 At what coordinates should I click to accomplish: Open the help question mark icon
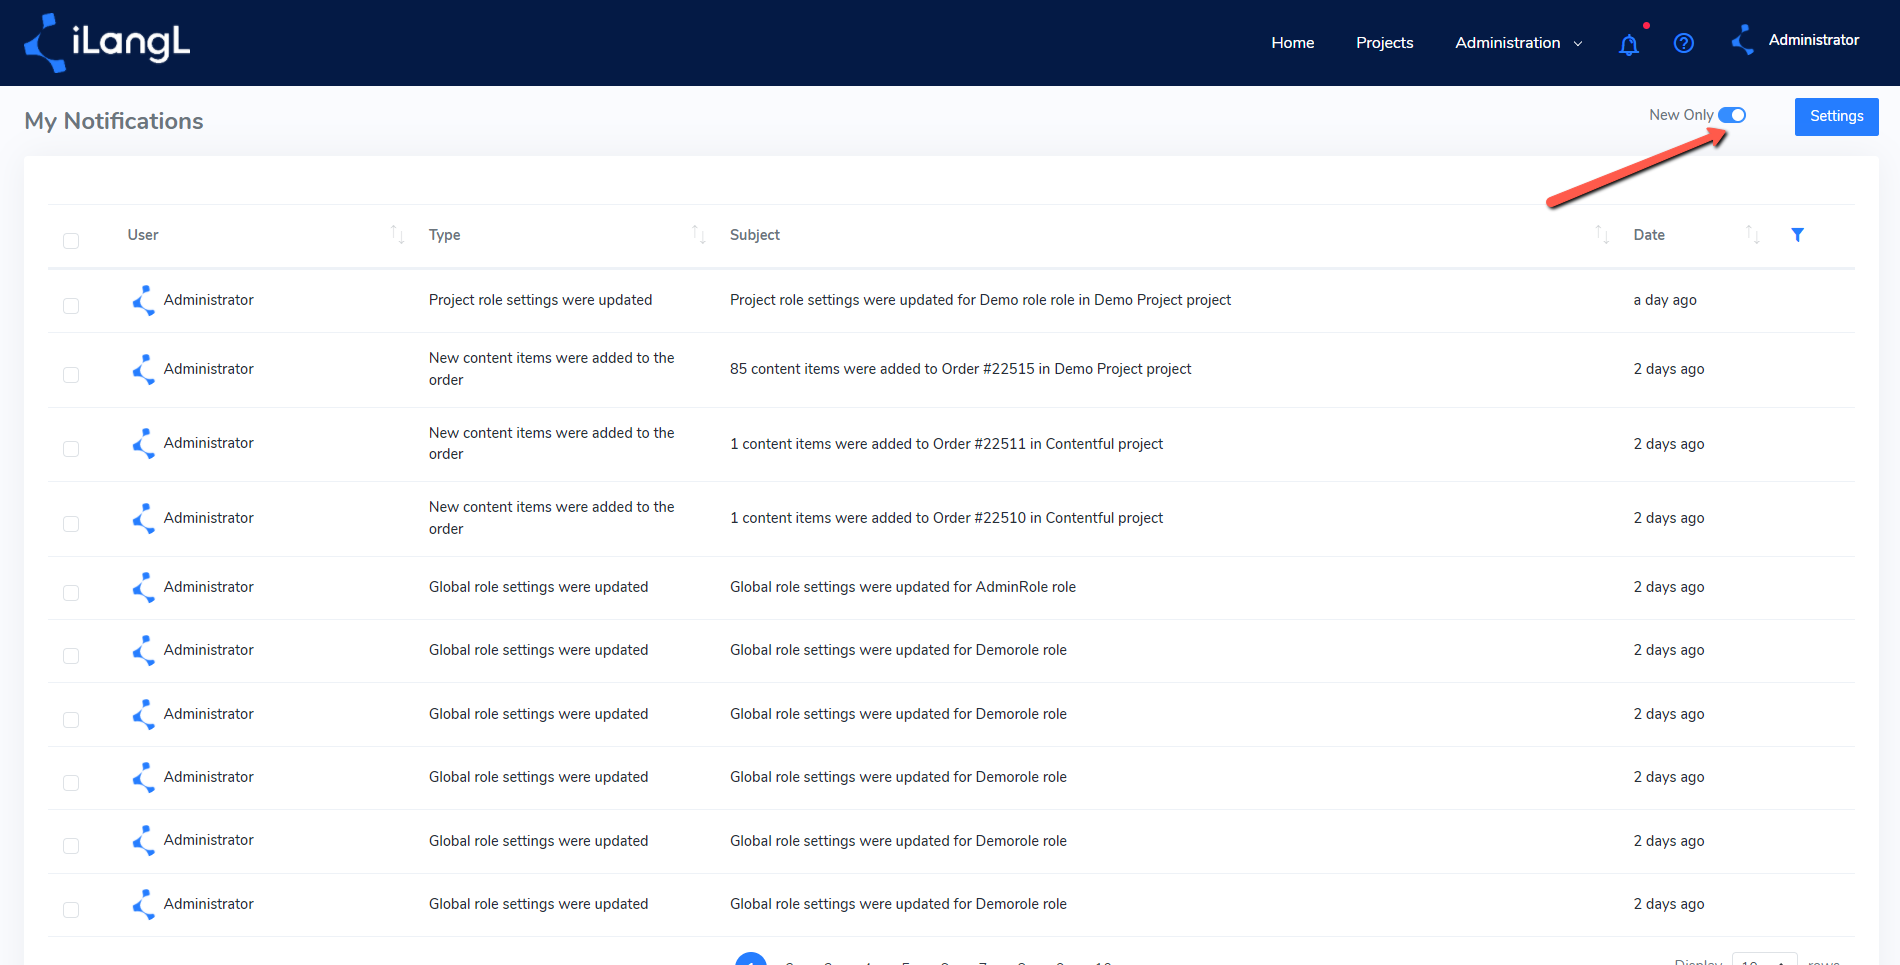[x=1684, y=43]
